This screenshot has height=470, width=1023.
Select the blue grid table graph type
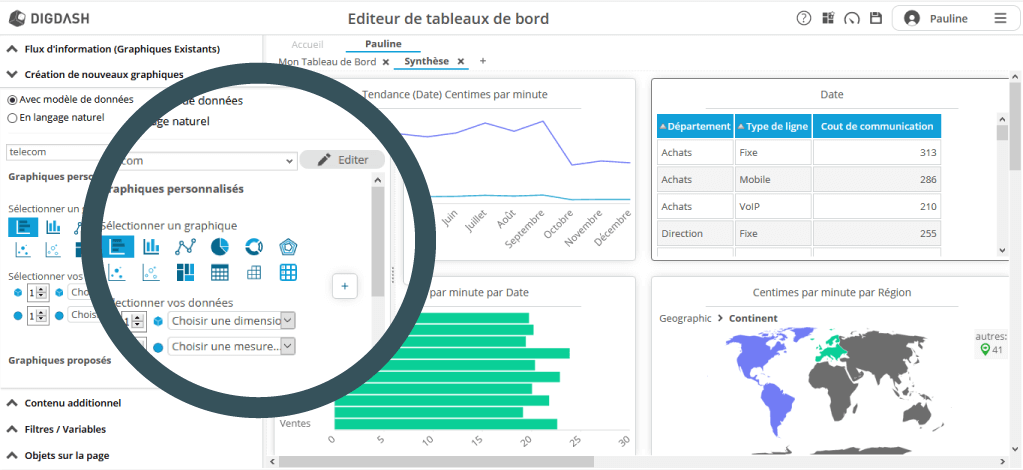tap(288, 272)
